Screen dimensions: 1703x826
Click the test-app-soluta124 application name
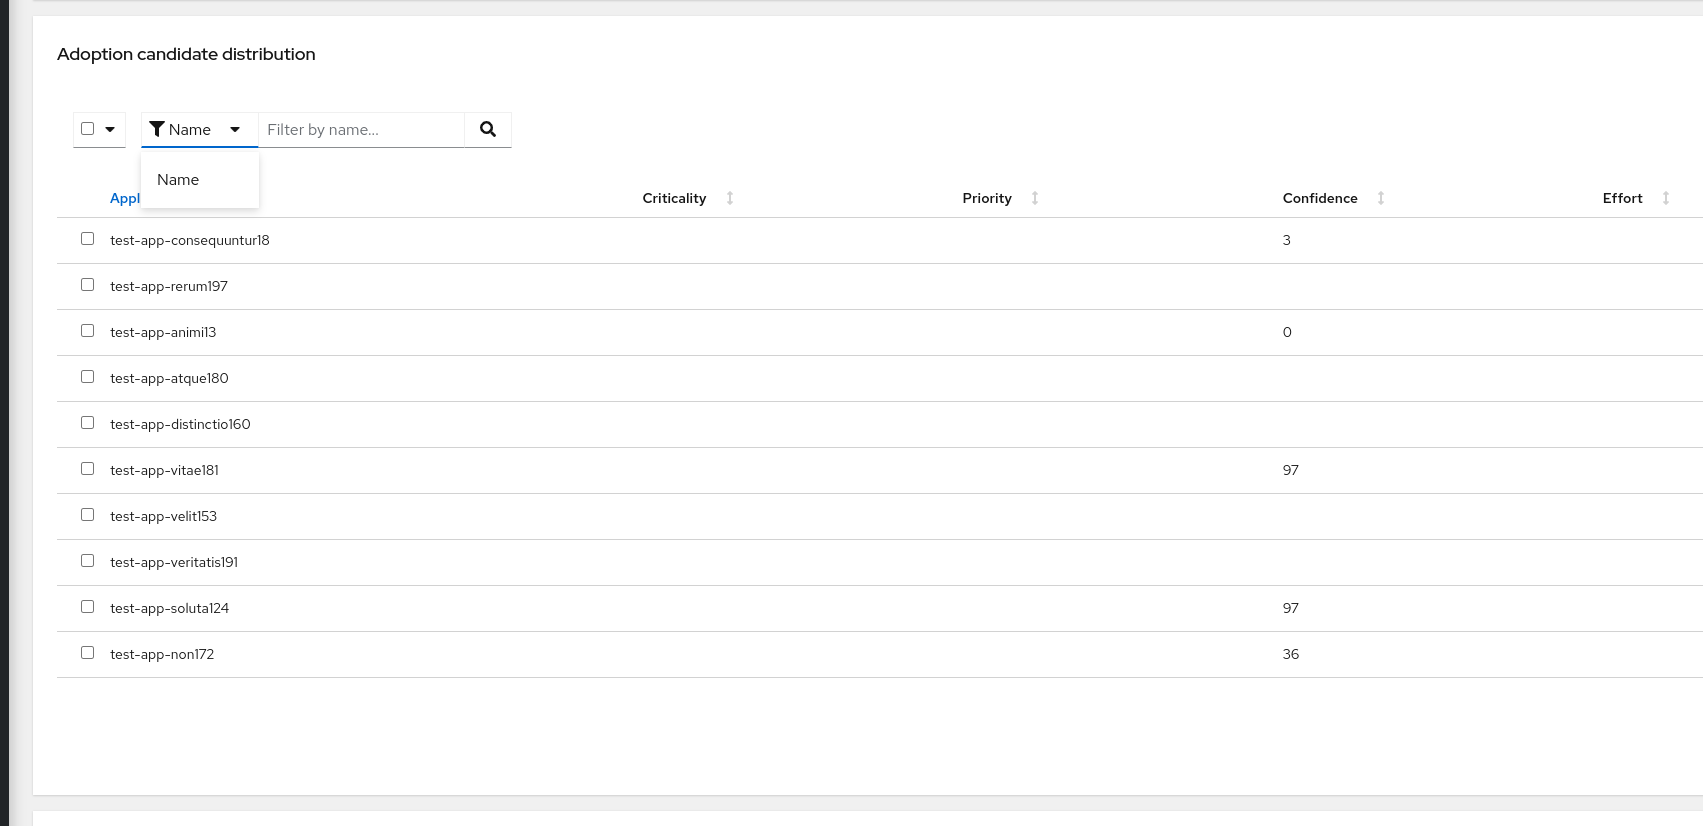pyautogui.click(x=169, y=608)
